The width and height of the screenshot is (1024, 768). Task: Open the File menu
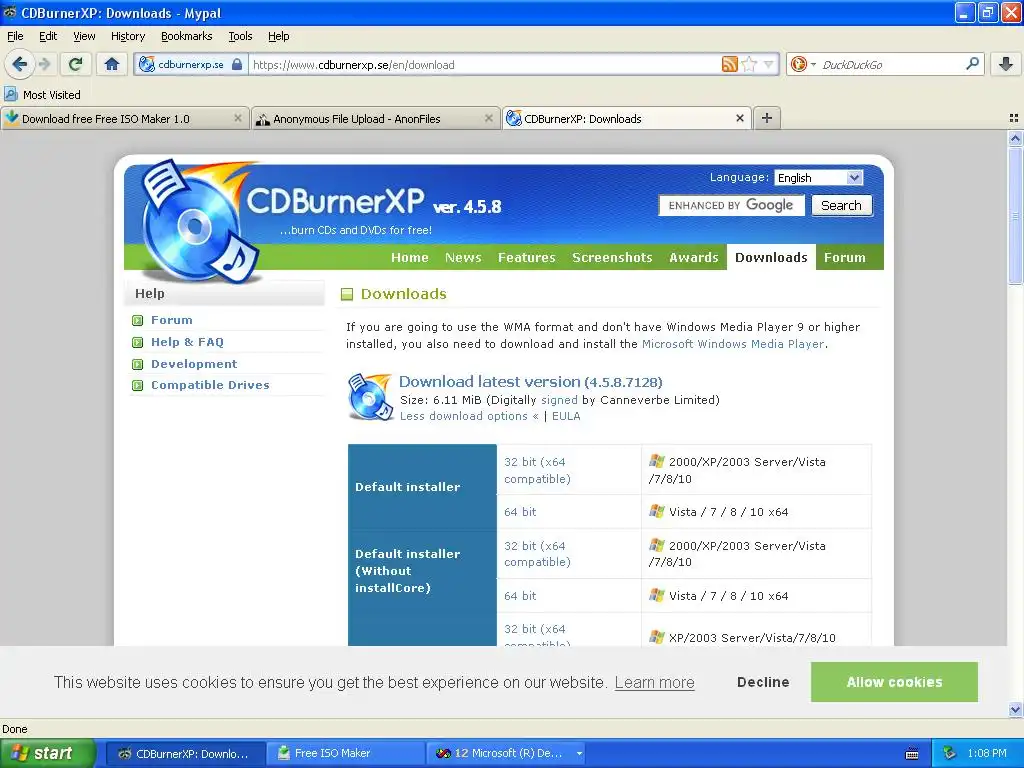[15, 36]
